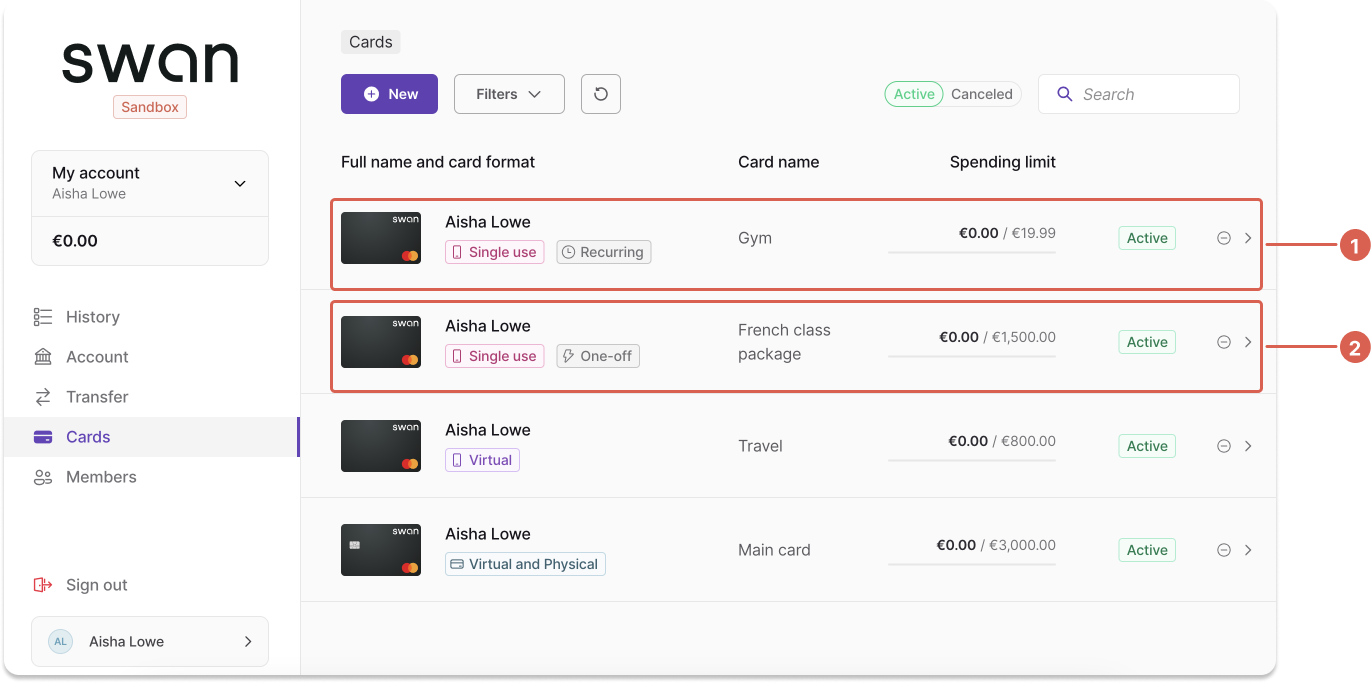Click the Sign out icon
The height and width of the screenshot is (683, 1371).
[42, 584]
